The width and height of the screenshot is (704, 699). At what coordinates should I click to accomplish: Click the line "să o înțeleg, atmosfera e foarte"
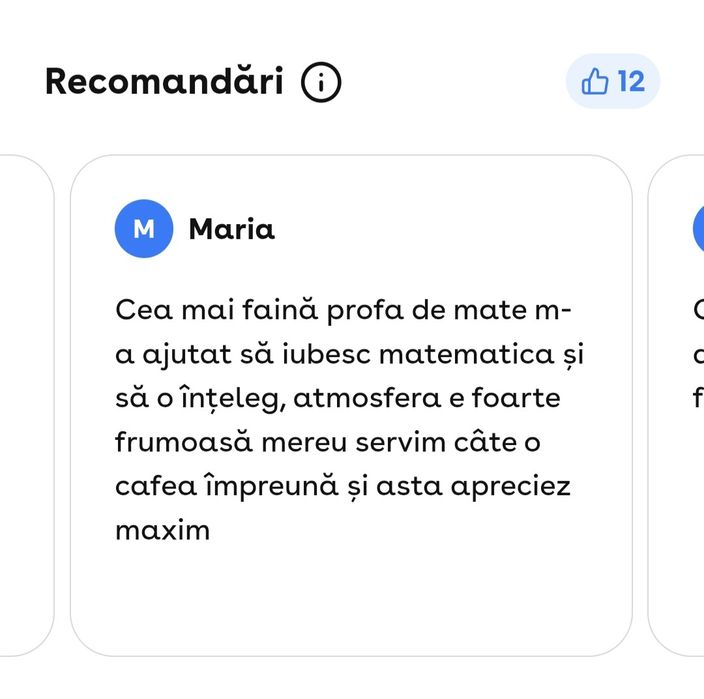[x=338, y=398]
